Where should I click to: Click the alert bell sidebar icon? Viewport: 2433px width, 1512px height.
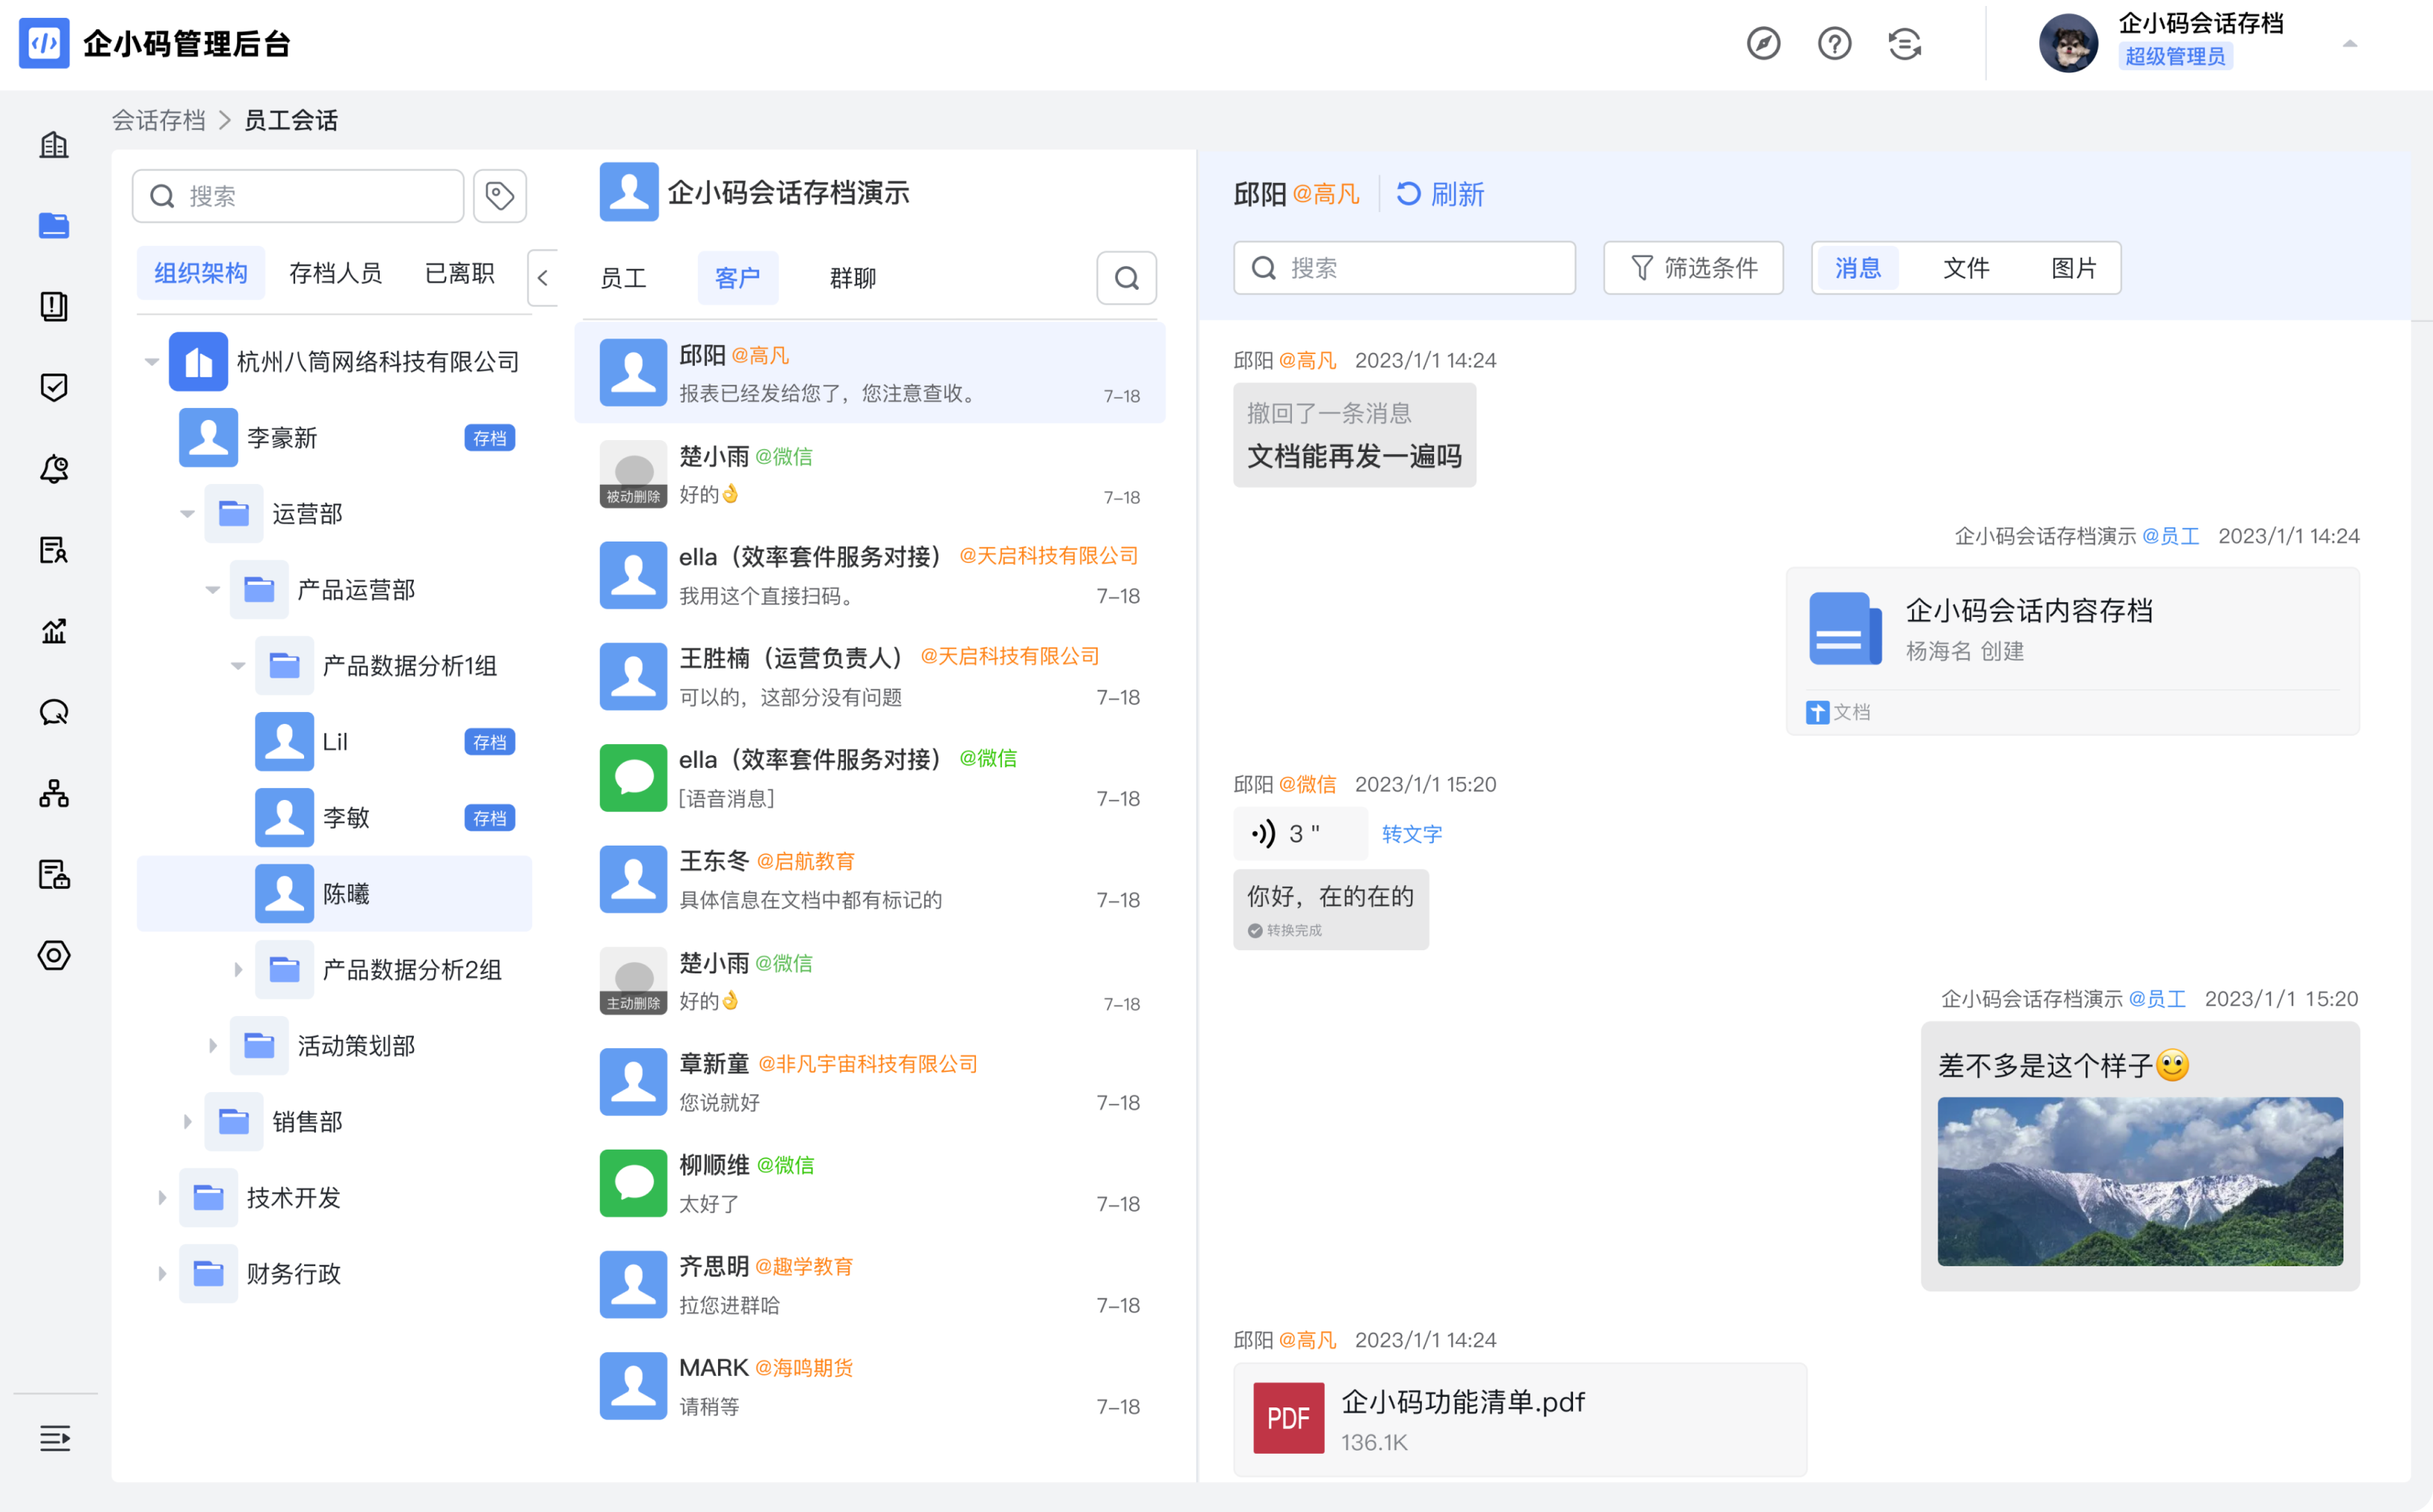click(x=54, y=469)
